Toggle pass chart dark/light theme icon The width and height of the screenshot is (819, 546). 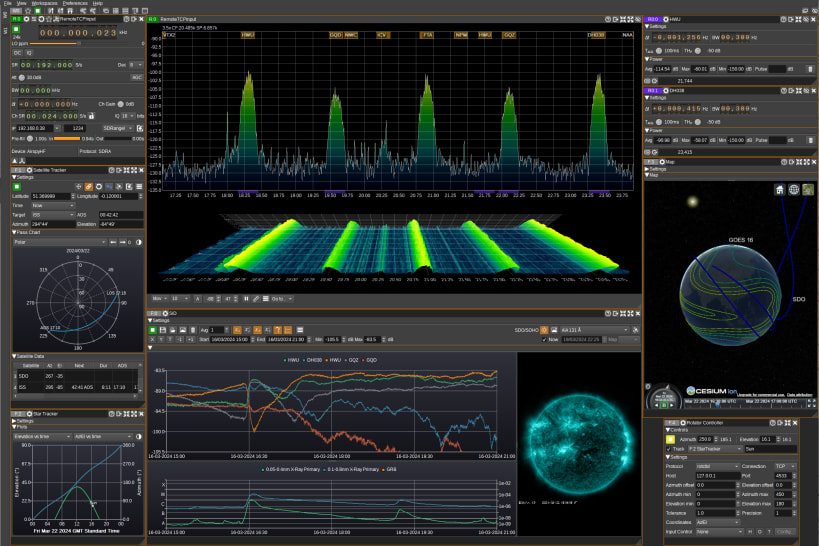[x=139, y=242]
